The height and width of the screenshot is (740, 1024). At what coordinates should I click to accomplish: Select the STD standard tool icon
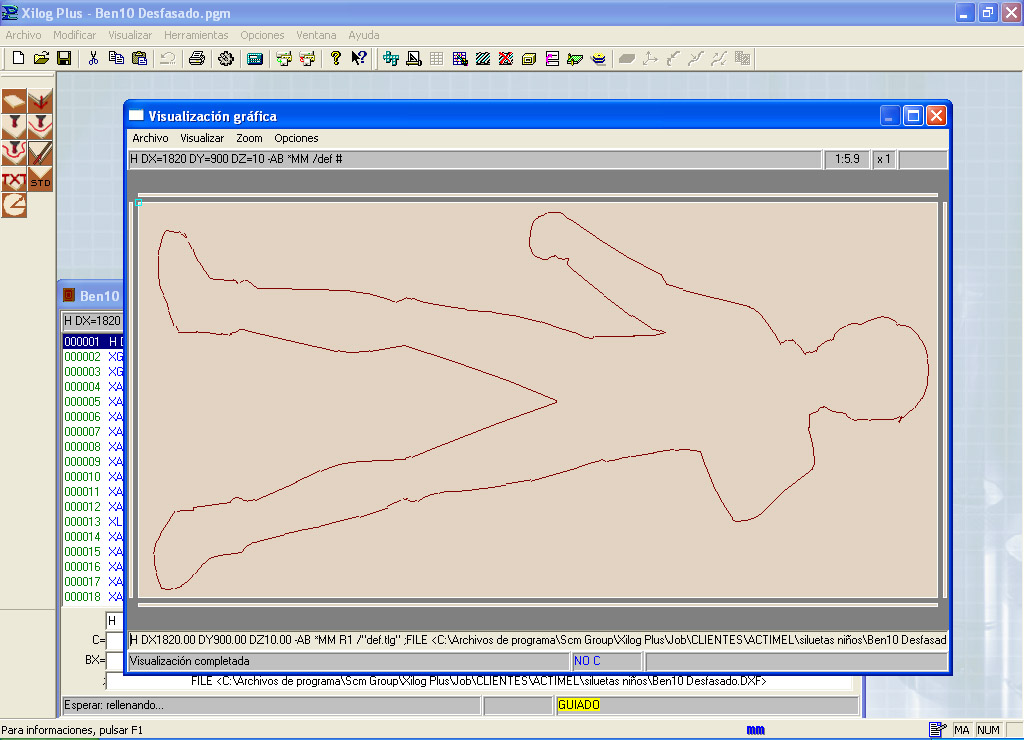point(40,180)
